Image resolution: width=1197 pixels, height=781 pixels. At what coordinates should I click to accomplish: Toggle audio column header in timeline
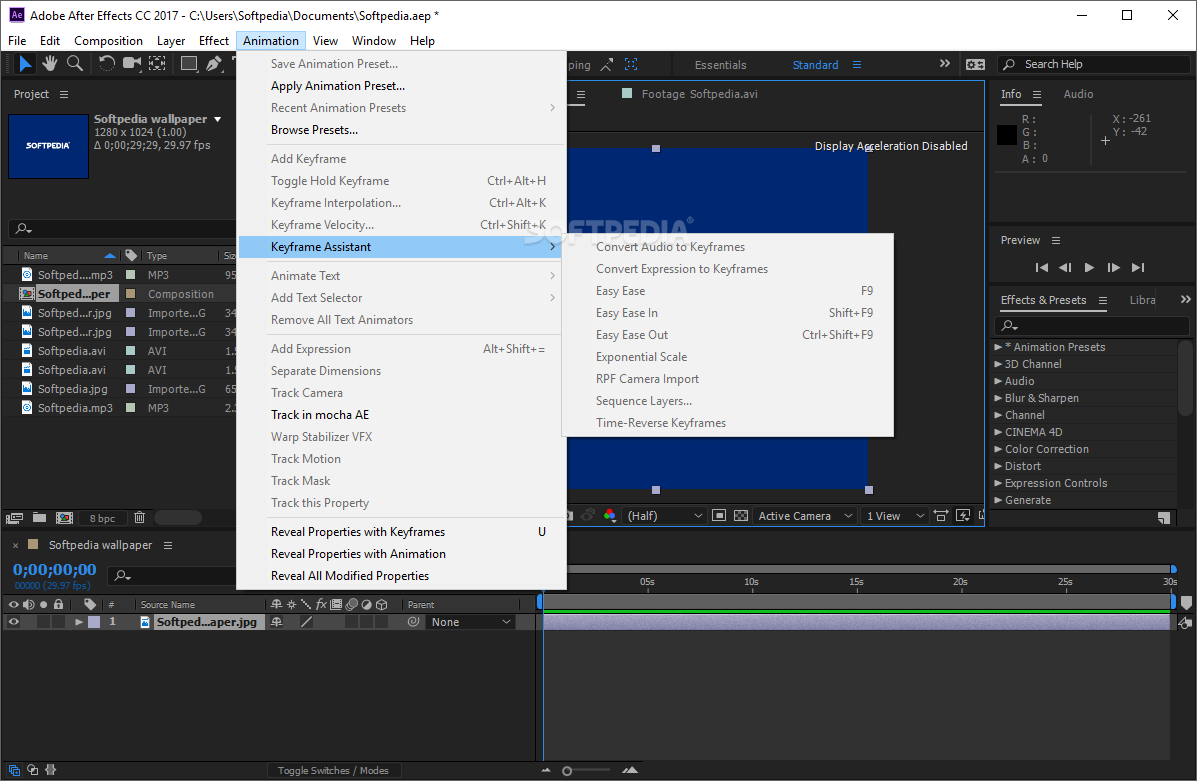[x=28, y=605]
